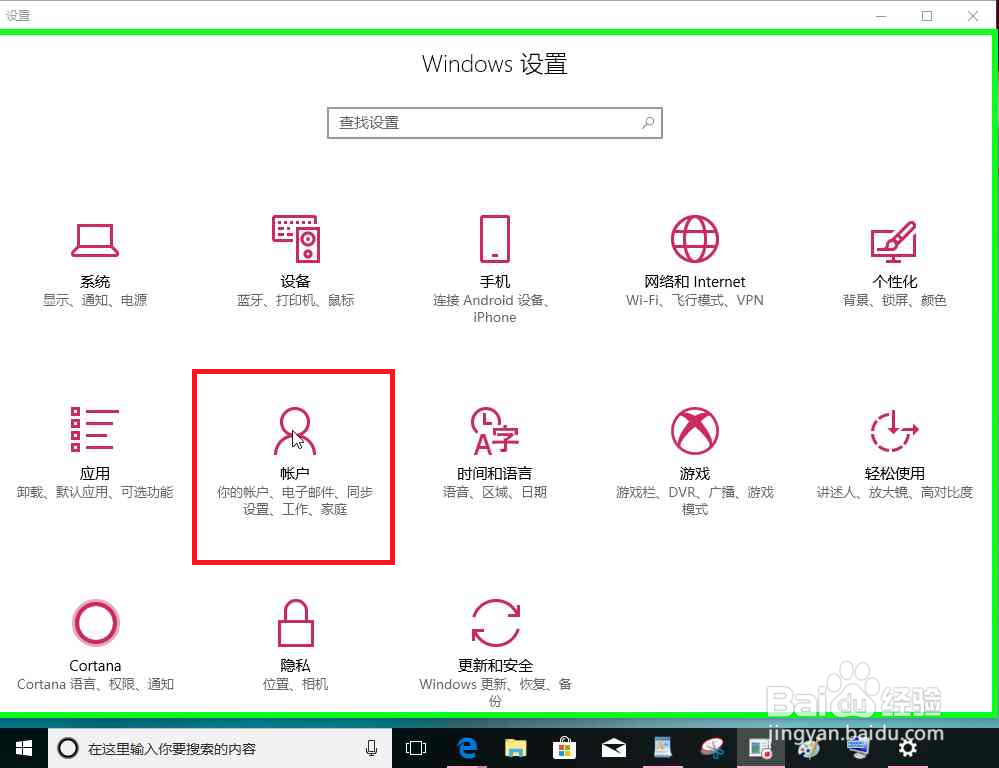Click the 卸载、默认应用、可选功能 description

point(94,492)
